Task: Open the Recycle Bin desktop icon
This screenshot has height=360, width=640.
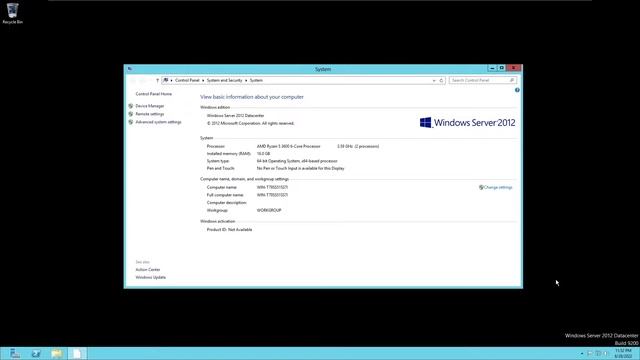Action: [12, 13]
